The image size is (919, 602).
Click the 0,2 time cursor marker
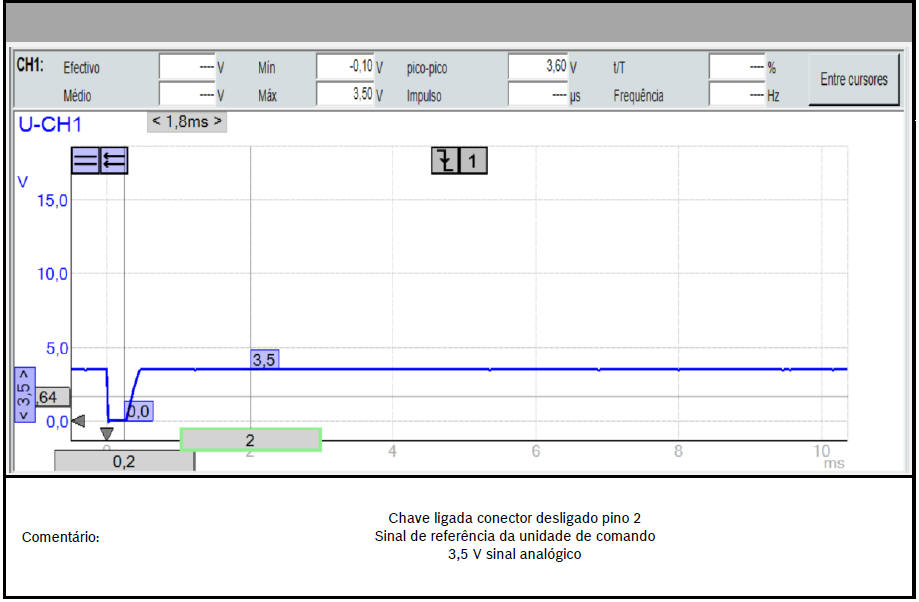tap(124, 461)
